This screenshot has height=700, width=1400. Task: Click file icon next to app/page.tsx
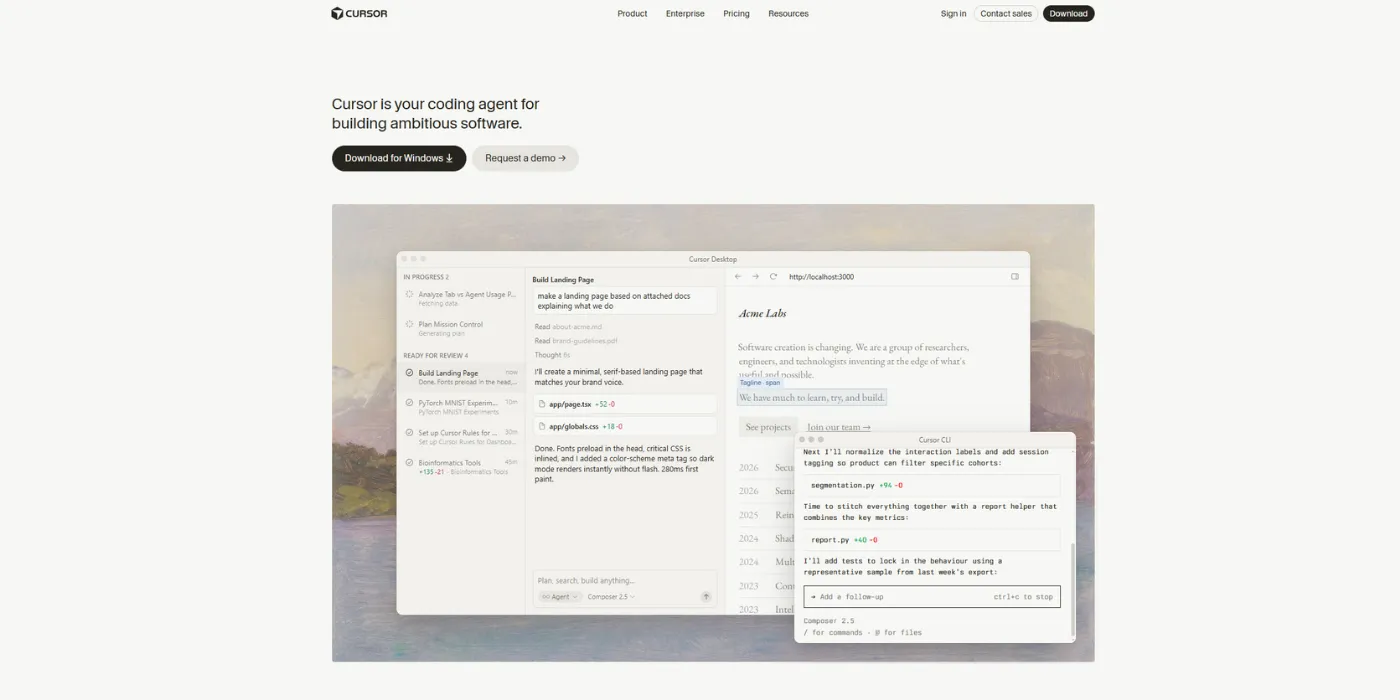pyautogui.click(x=542, y=404)
